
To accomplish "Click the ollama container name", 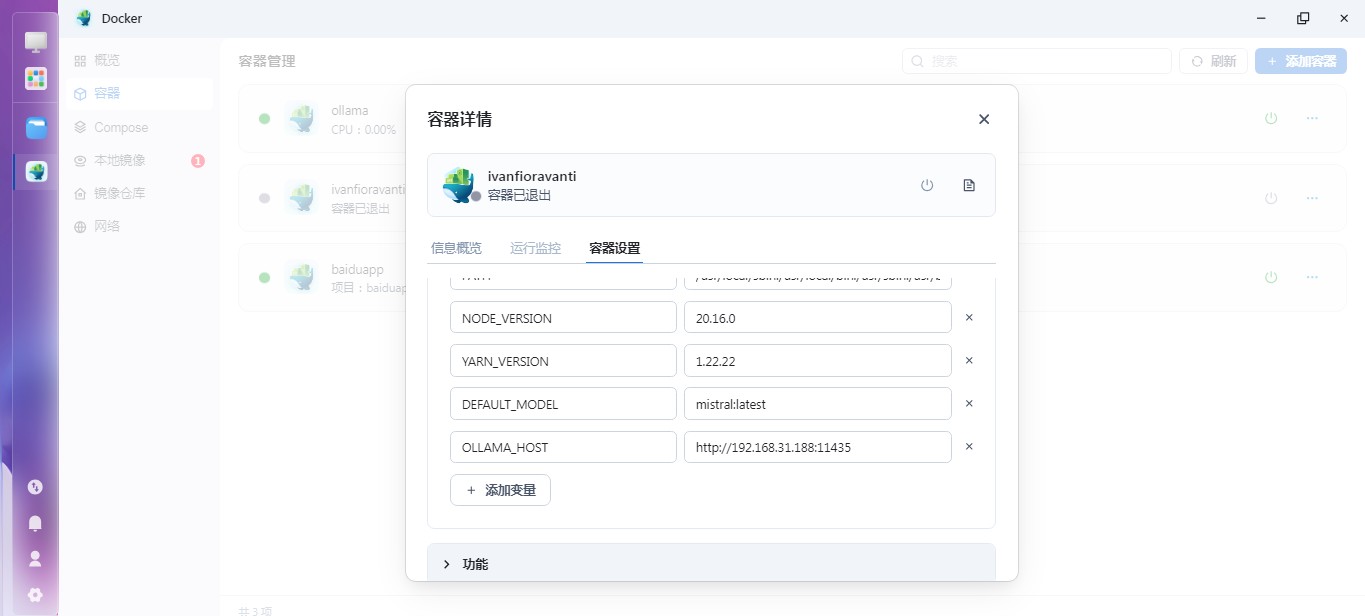I will pos(350,110).
